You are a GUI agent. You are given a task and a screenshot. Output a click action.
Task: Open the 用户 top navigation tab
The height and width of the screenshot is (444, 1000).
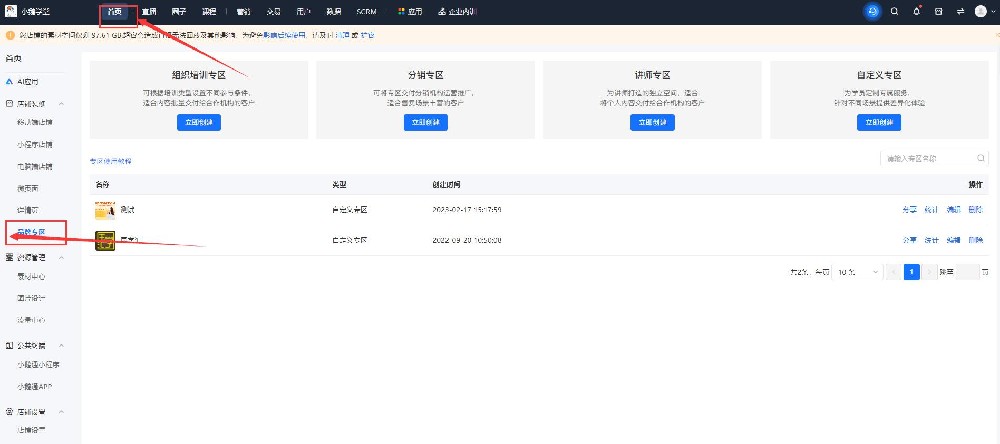[x=304, y=11]
